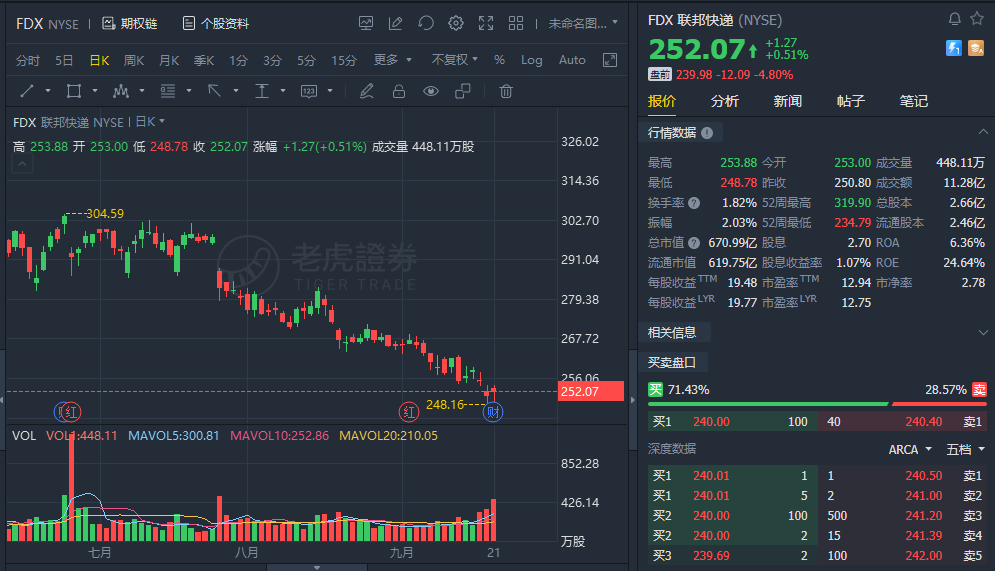Image resolution: width=995 pixels, height=571 pixels.
Task: Open the ARCA exchange dropdown
Action: pos(909,449)
